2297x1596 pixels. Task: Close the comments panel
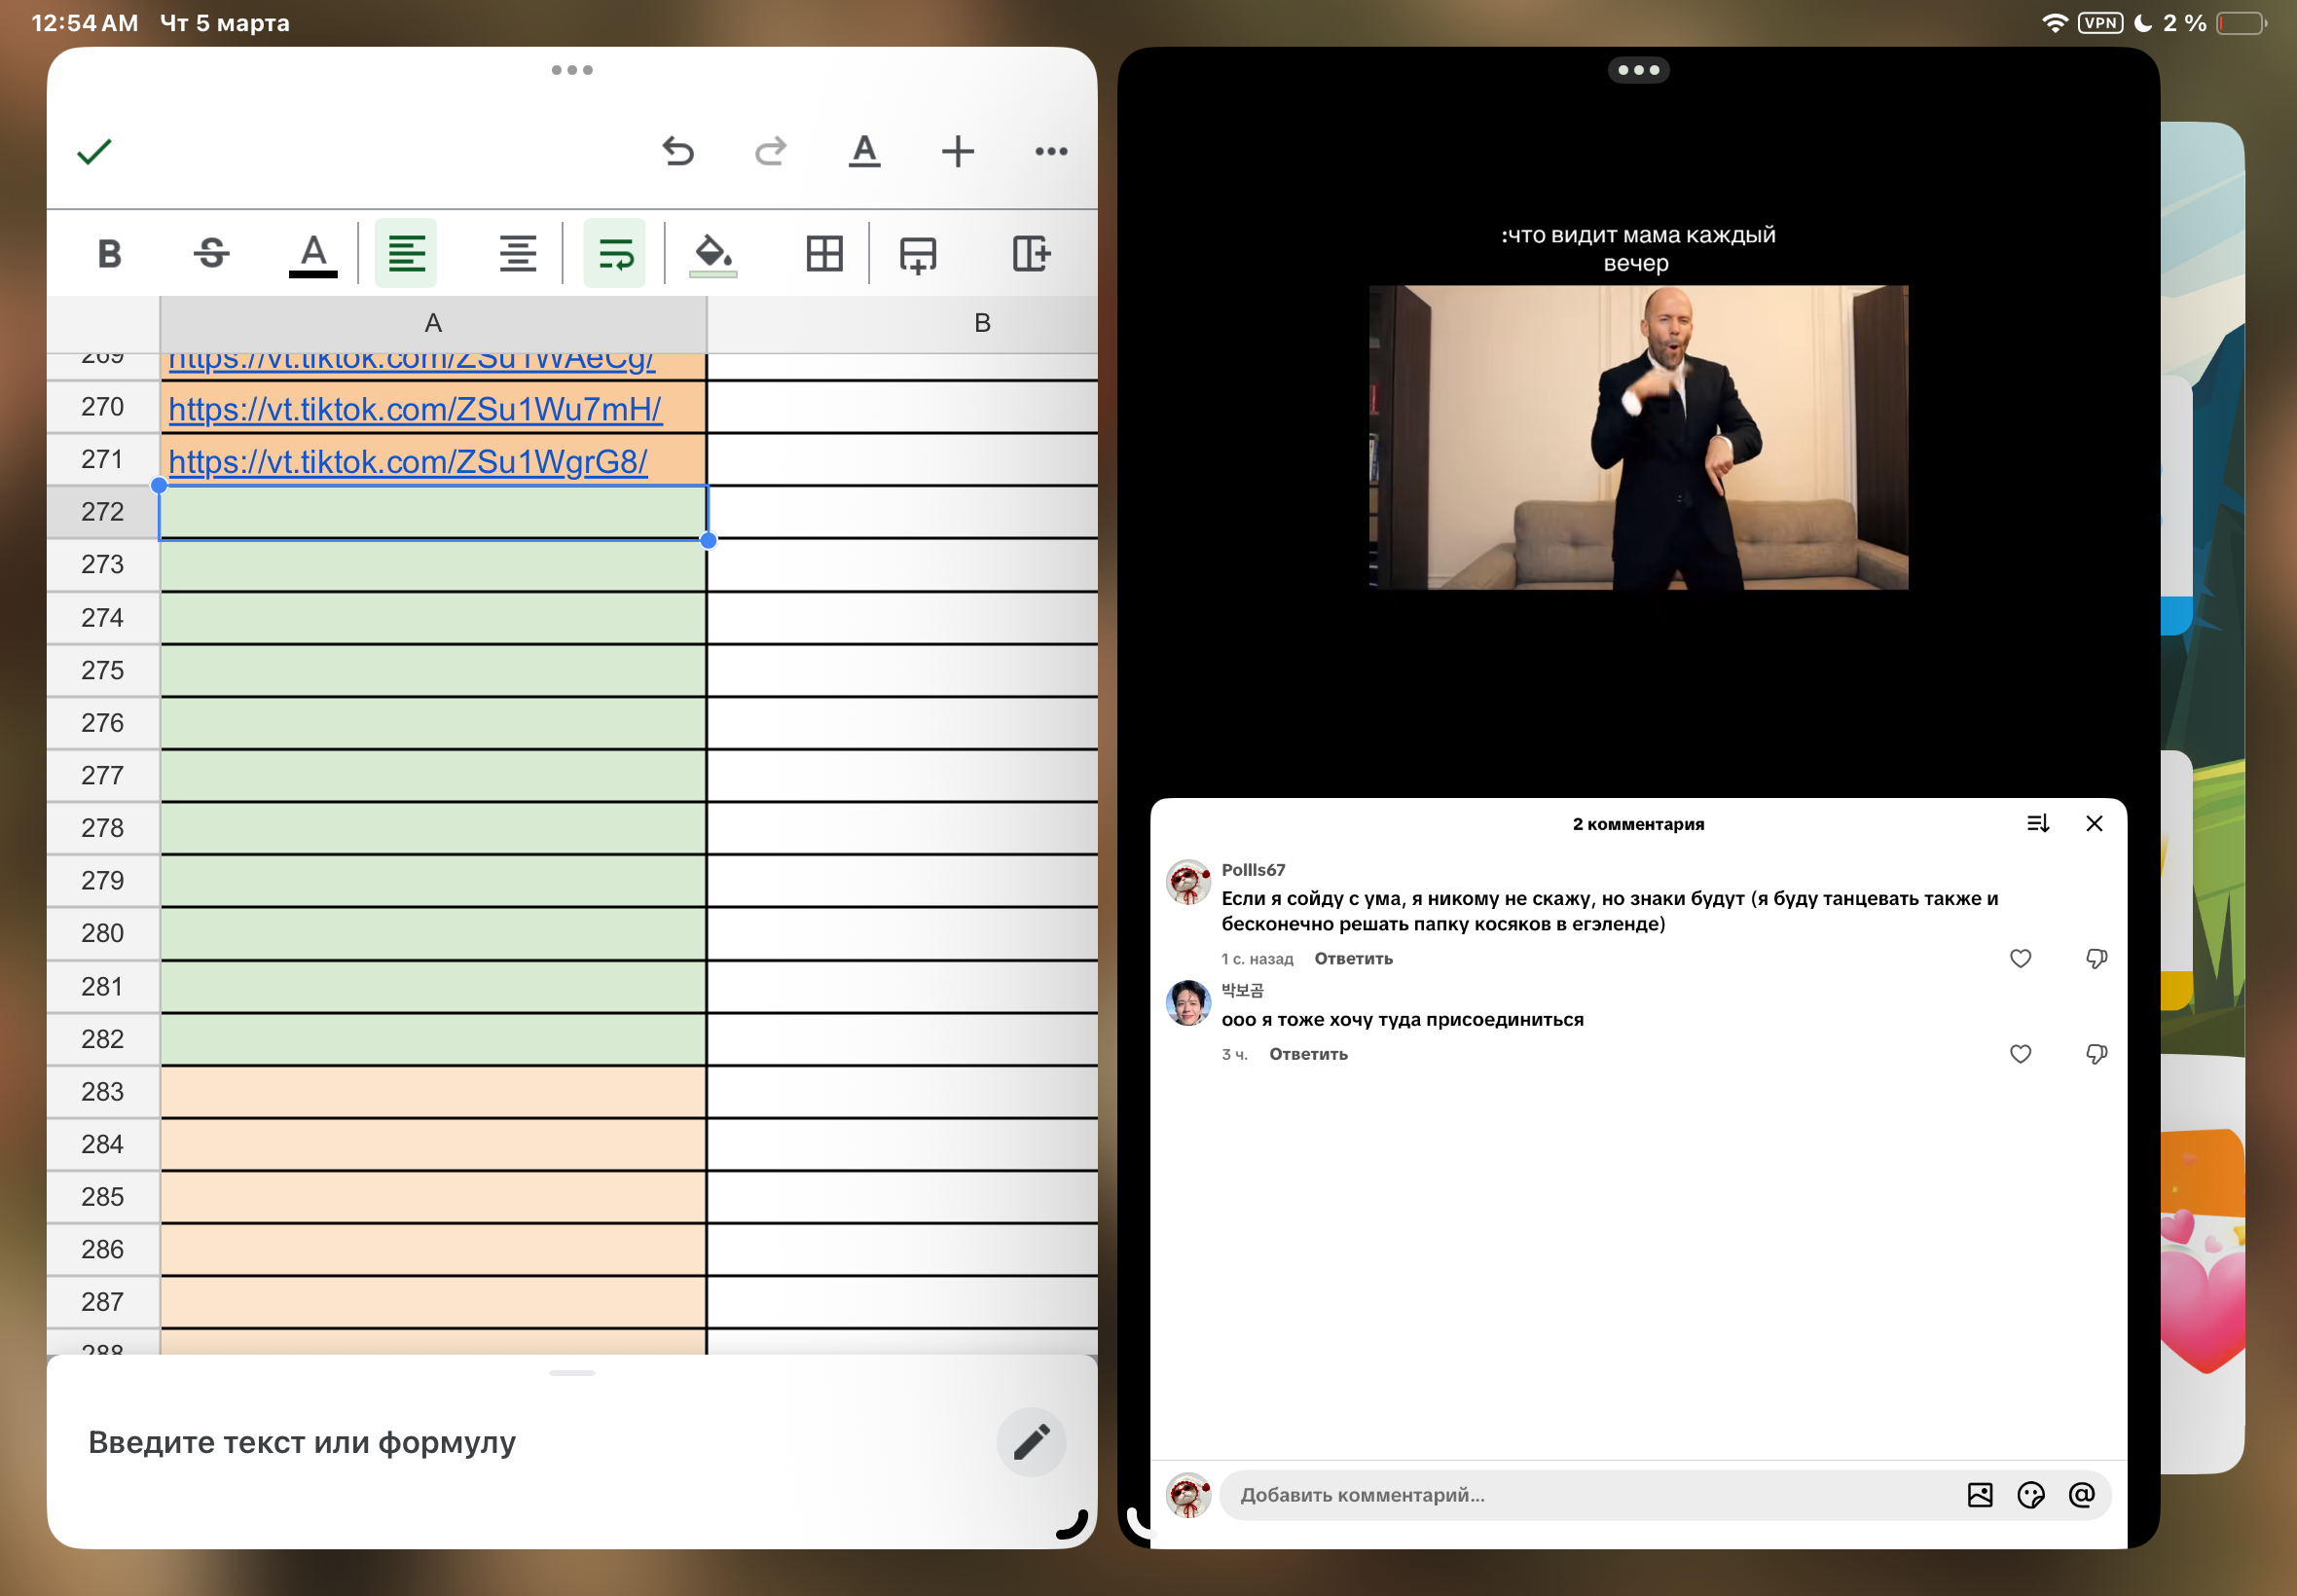tap(2094, 823)
